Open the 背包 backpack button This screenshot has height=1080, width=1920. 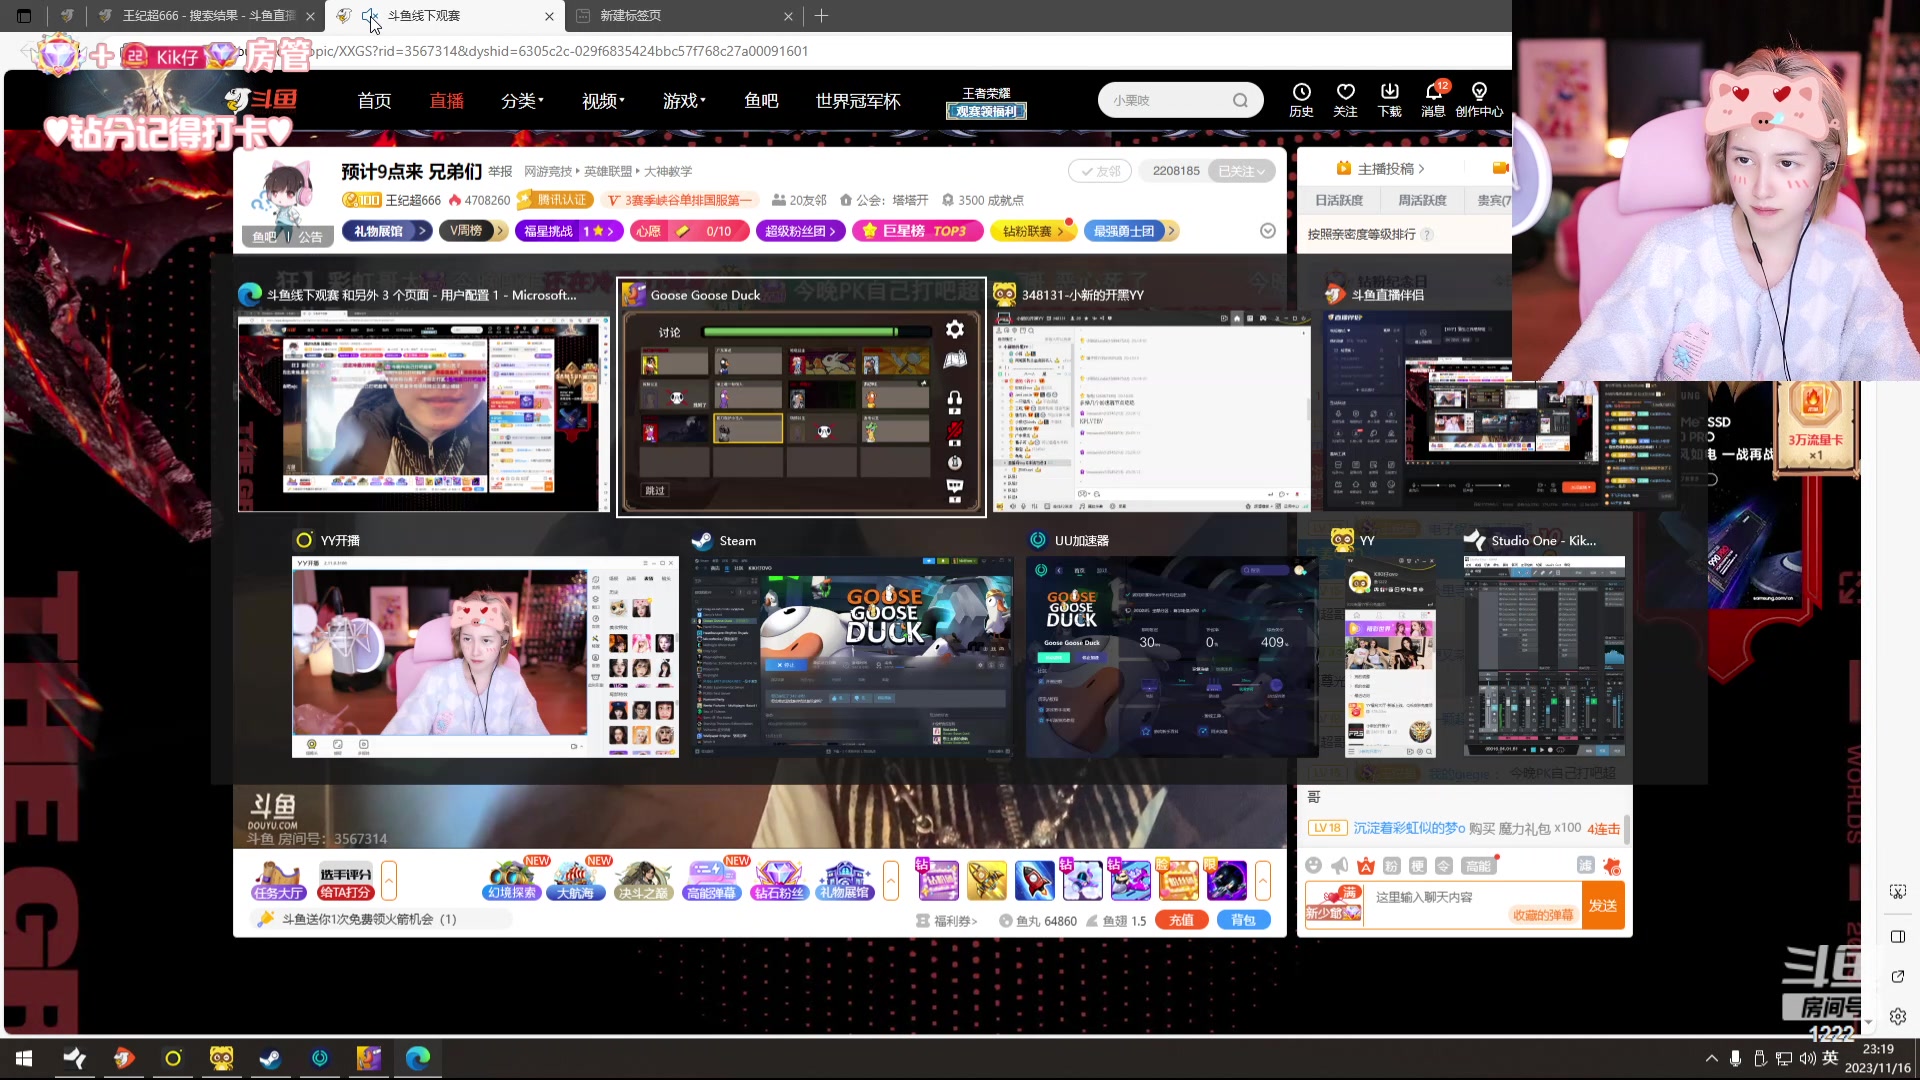click(1243, 920)
